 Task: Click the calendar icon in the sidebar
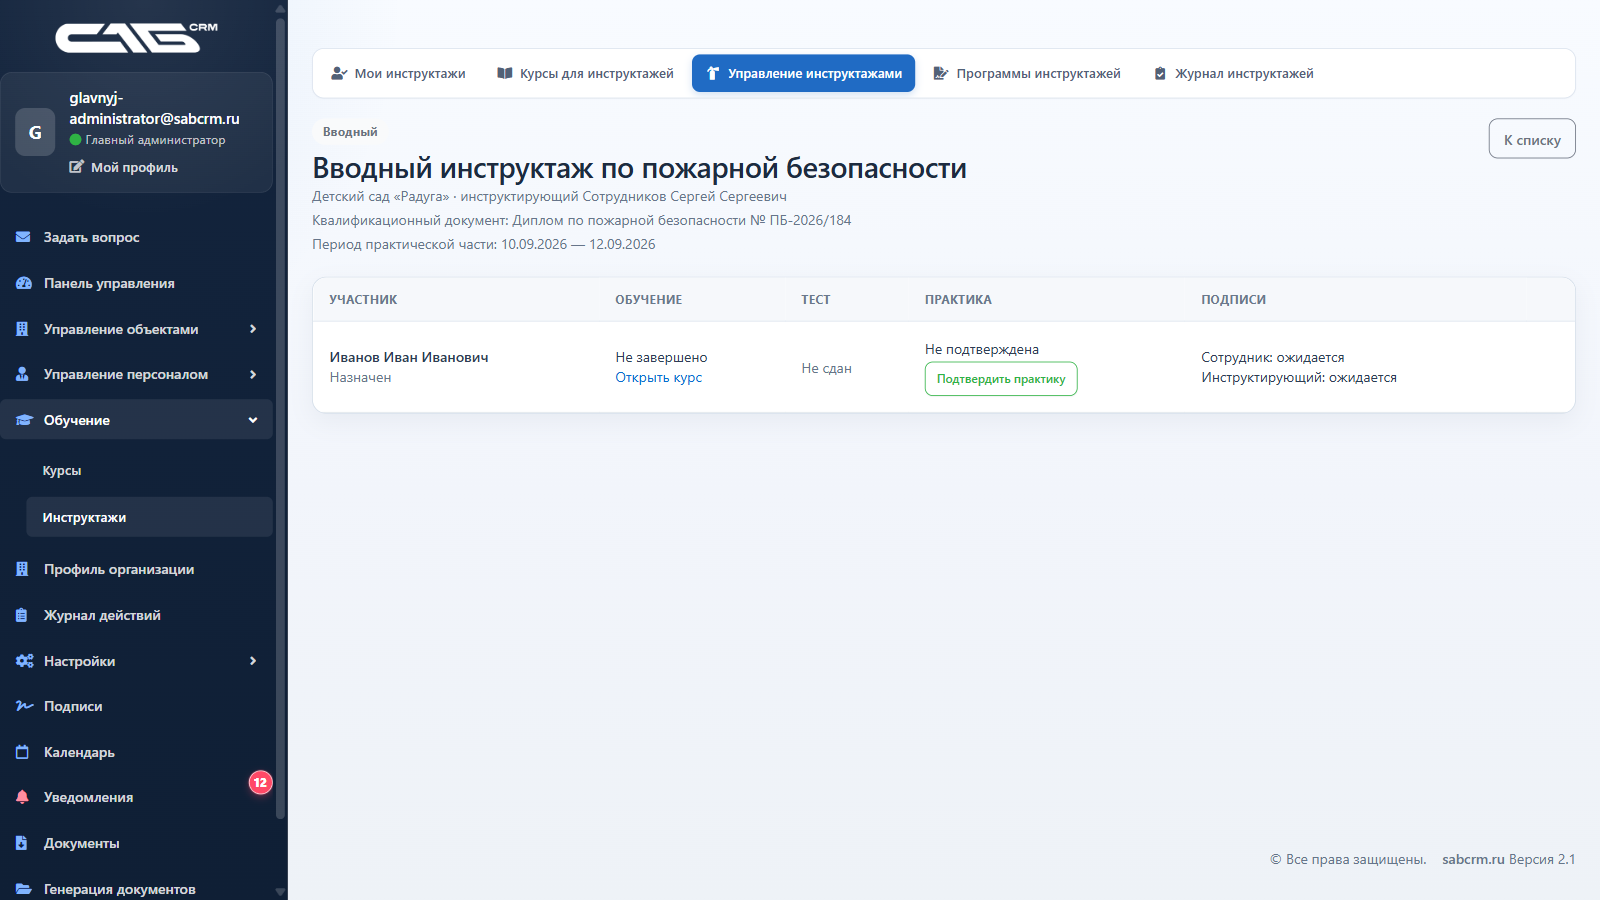22,752
